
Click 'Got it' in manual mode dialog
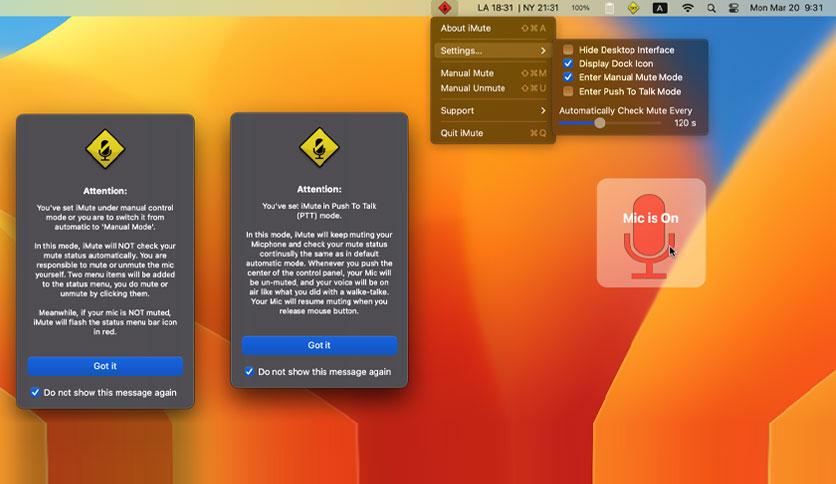tap(105, 366)
